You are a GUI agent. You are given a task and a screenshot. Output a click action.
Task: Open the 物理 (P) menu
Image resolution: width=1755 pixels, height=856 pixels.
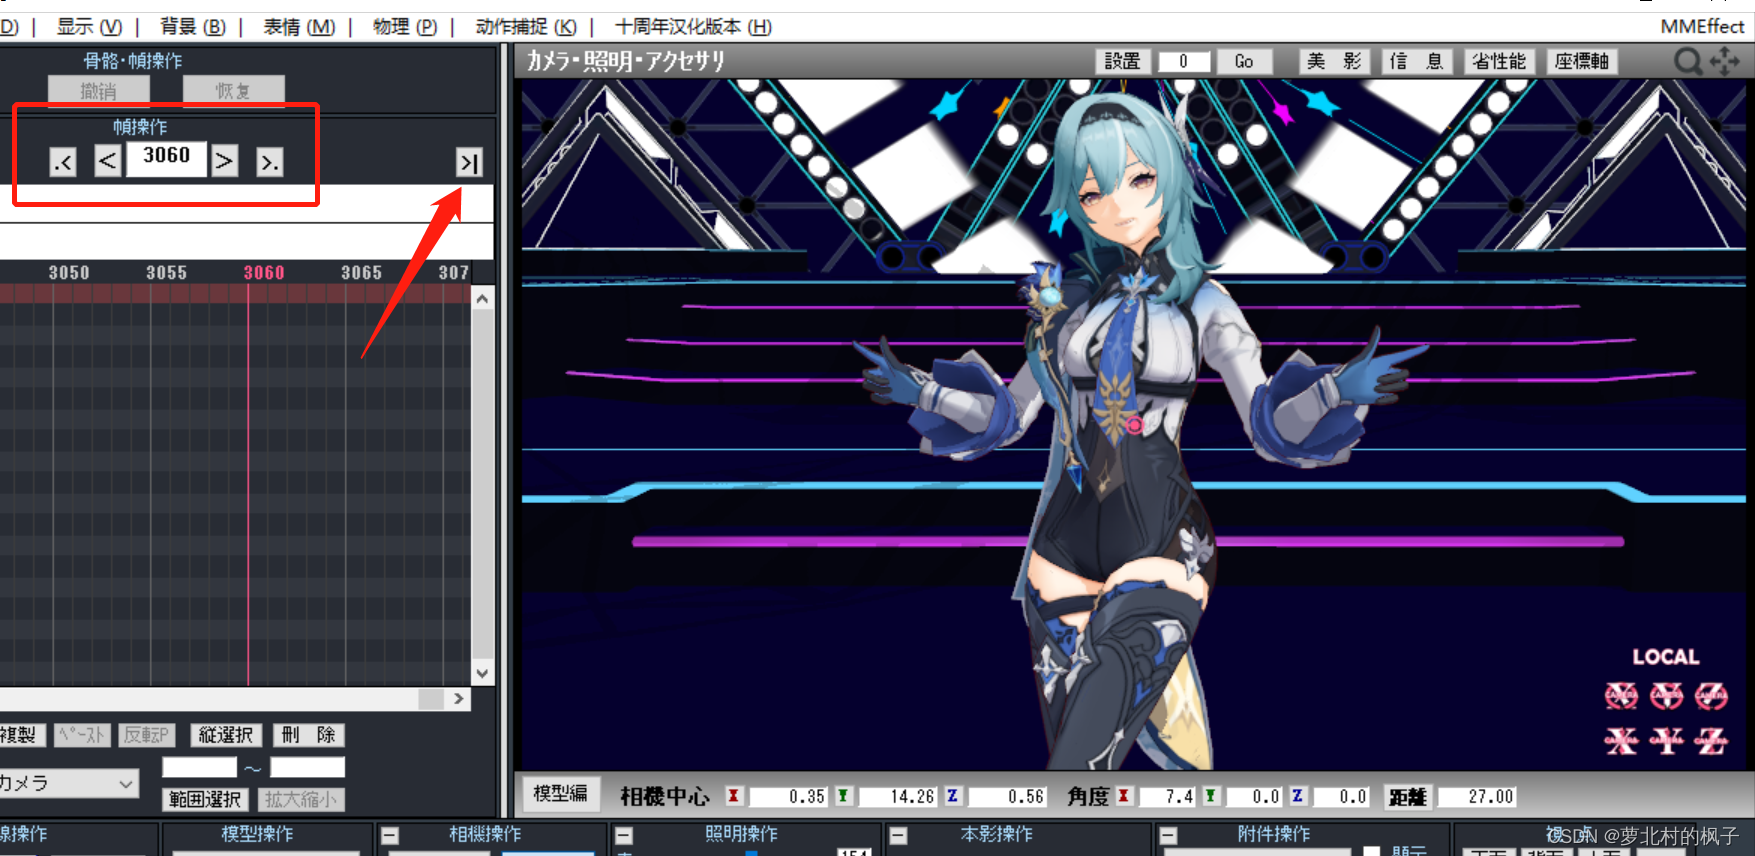[405, 27]
